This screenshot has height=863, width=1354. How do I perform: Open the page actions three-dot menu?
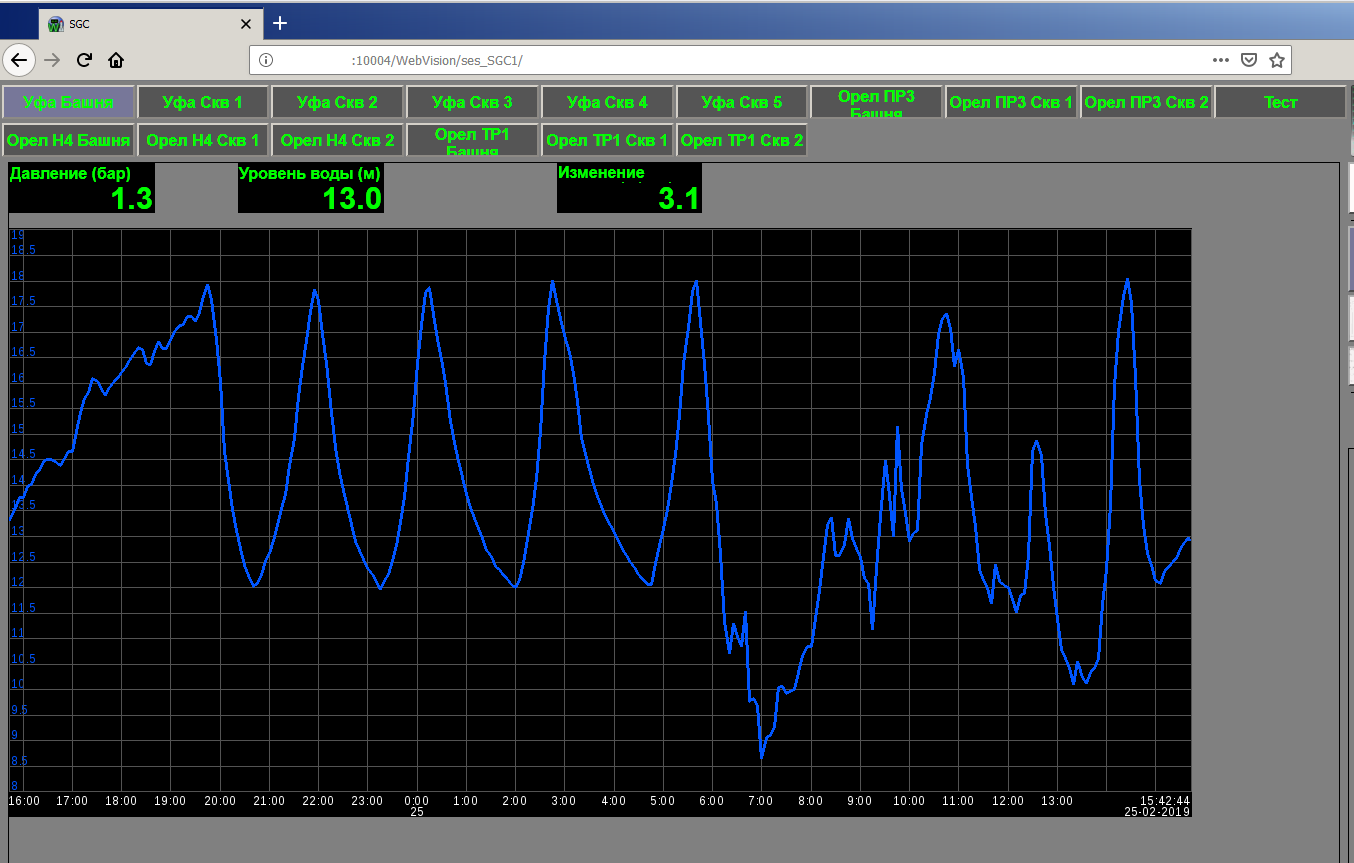[1220, 60]
